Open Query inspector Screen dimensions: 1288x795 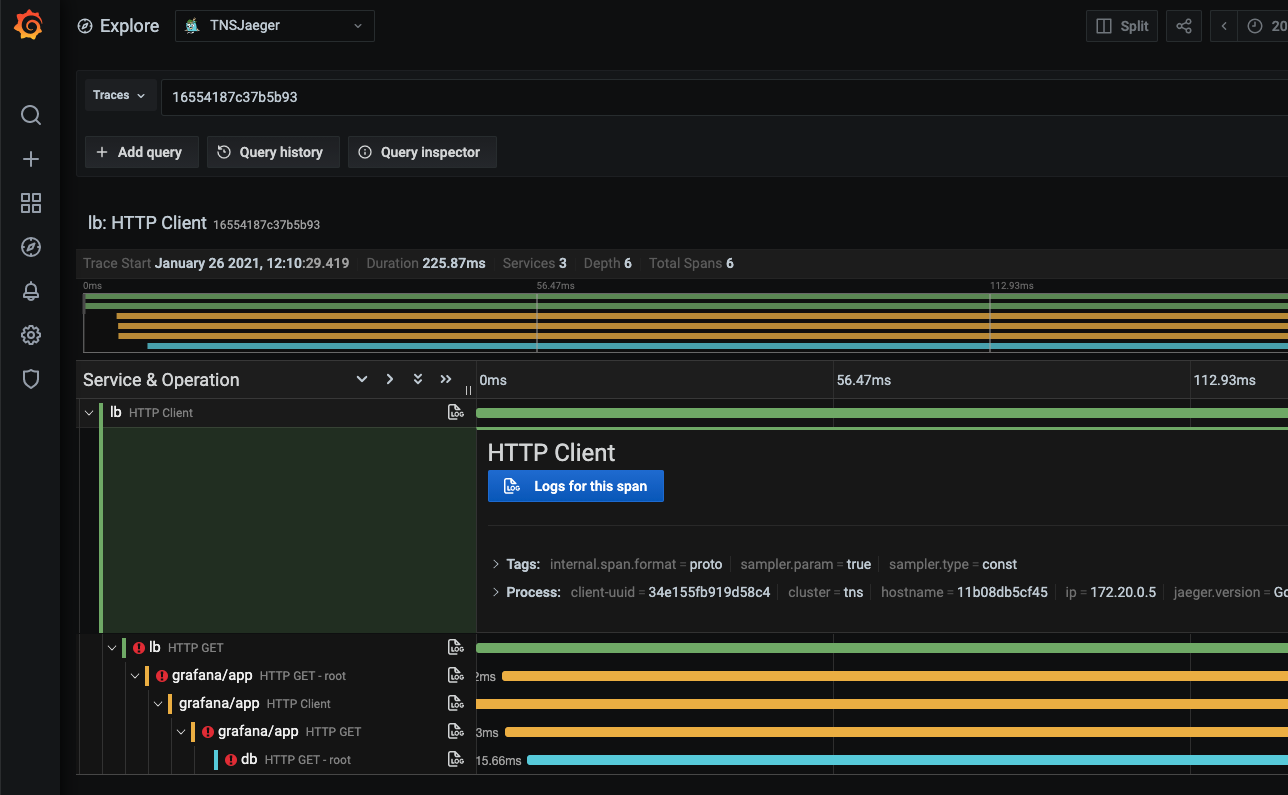pyautogui.click(x=422, y=152)
